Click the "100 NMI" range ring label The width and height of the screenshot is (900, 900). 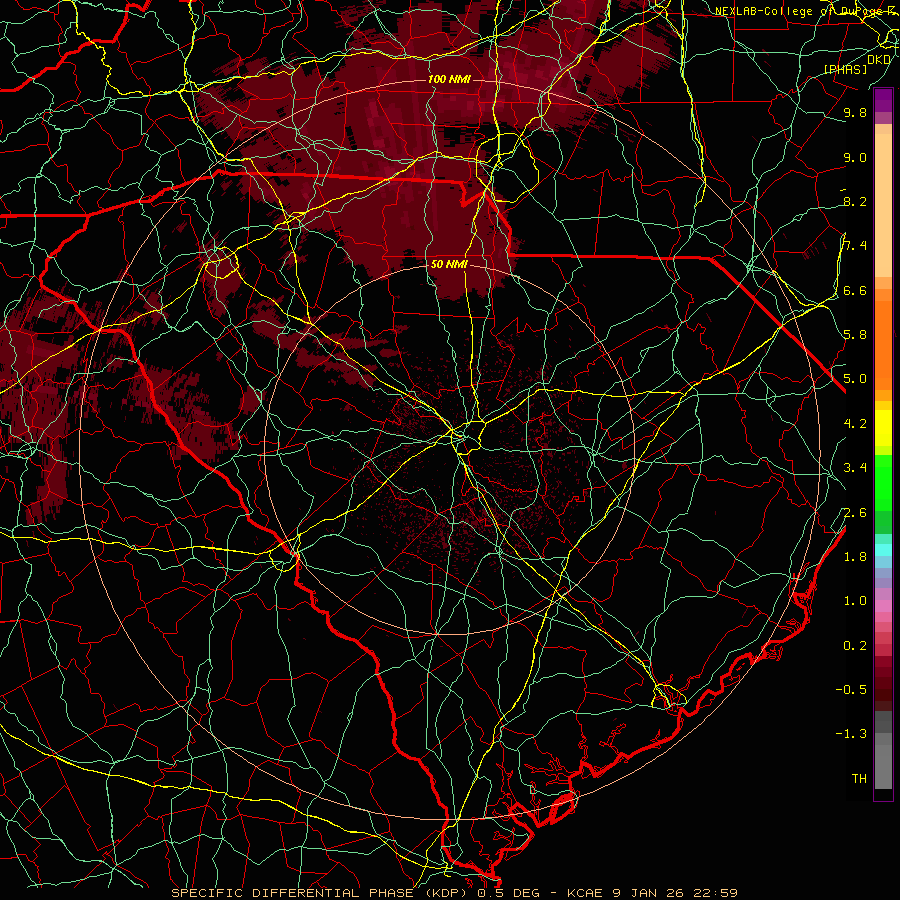click(449, 79)
